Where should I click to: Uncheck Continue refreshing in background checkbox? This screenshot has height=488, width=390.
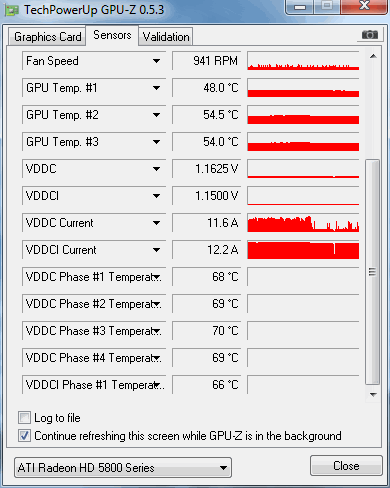click(24, 436)
